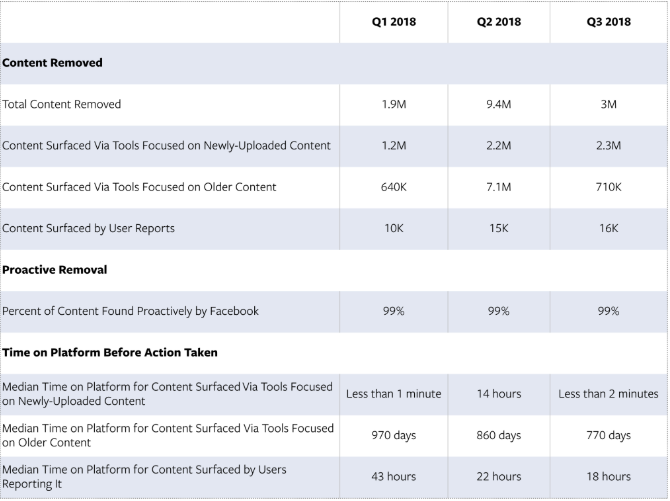Select the Less than 1 minute cell

coord(394,394)
